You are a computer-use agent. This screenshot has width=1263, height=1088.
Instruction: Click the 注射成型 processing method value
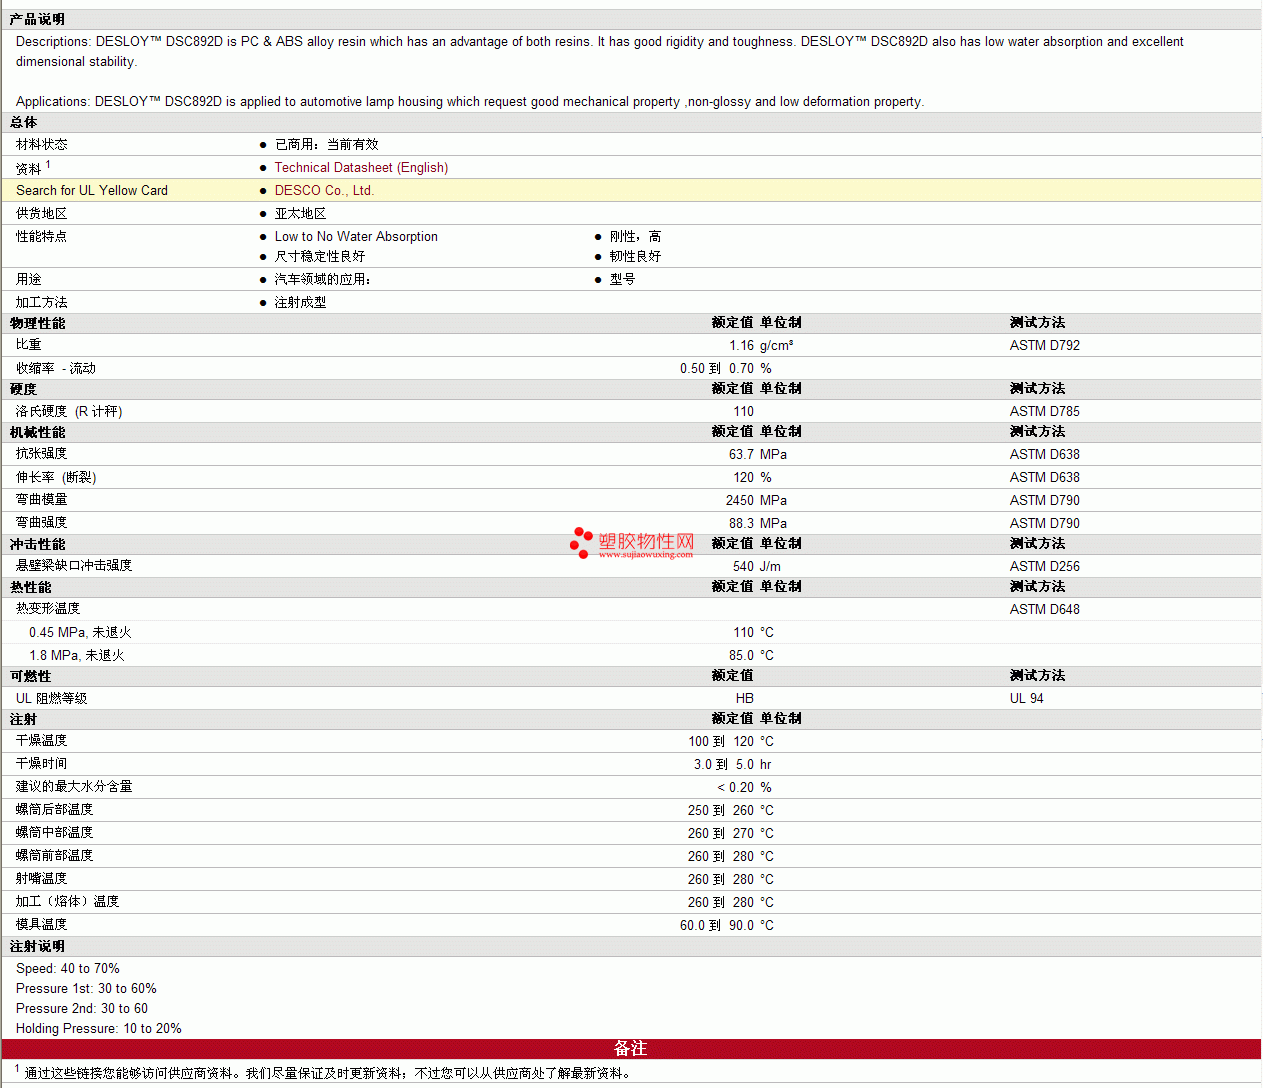(x=300, y=303)
